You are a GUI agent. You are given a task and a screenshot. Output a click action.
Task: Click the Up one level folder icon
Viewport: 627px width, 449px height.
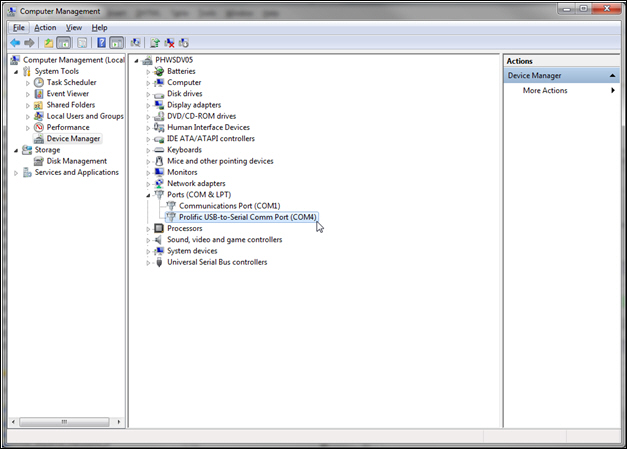click(48, 43)
